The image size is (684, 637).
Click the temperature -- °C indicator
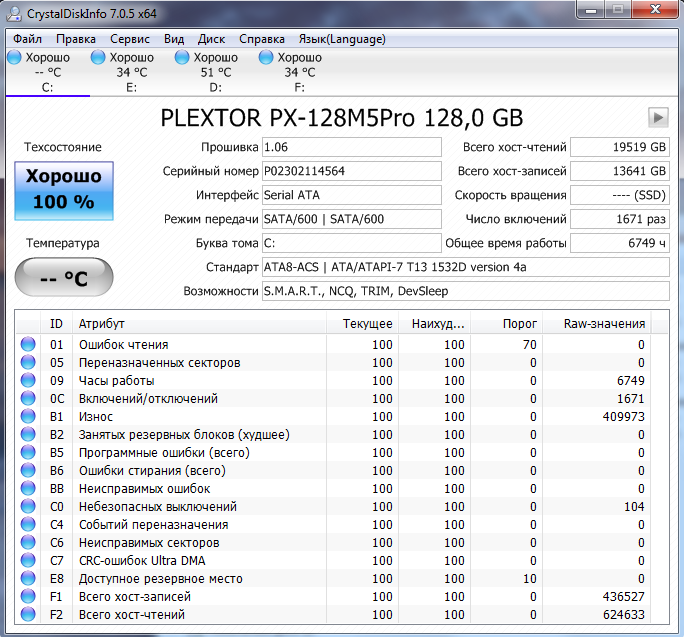64,277
